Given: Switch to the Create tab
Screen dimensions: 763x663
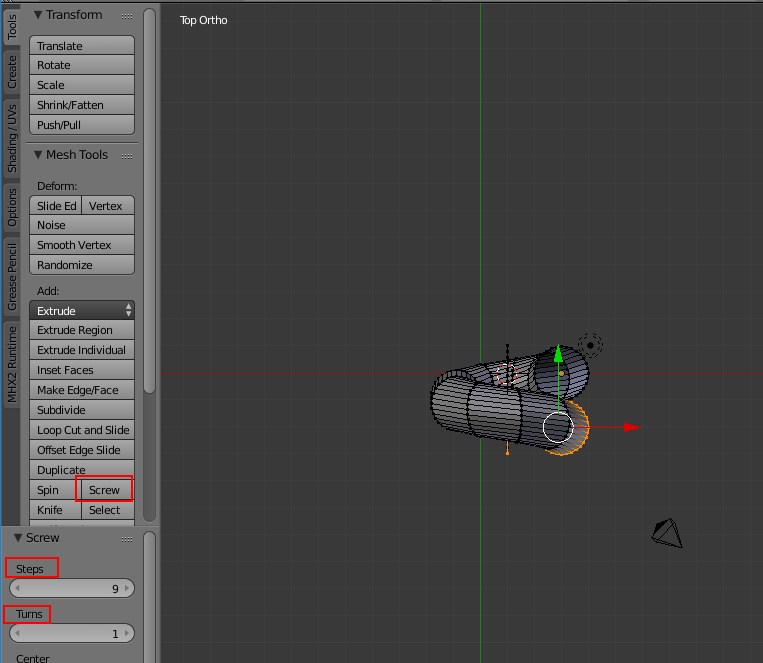Looking at the screenshot, I should 12,71.
